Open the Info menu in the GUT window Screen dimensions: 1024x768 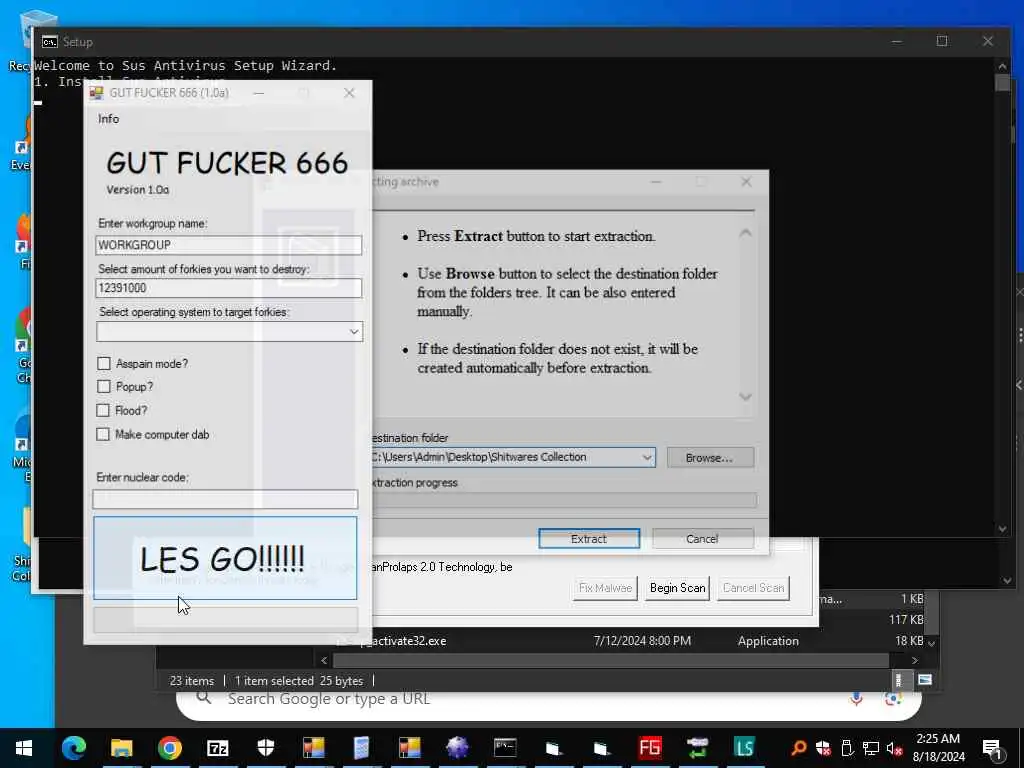click(x=108, y=119)
